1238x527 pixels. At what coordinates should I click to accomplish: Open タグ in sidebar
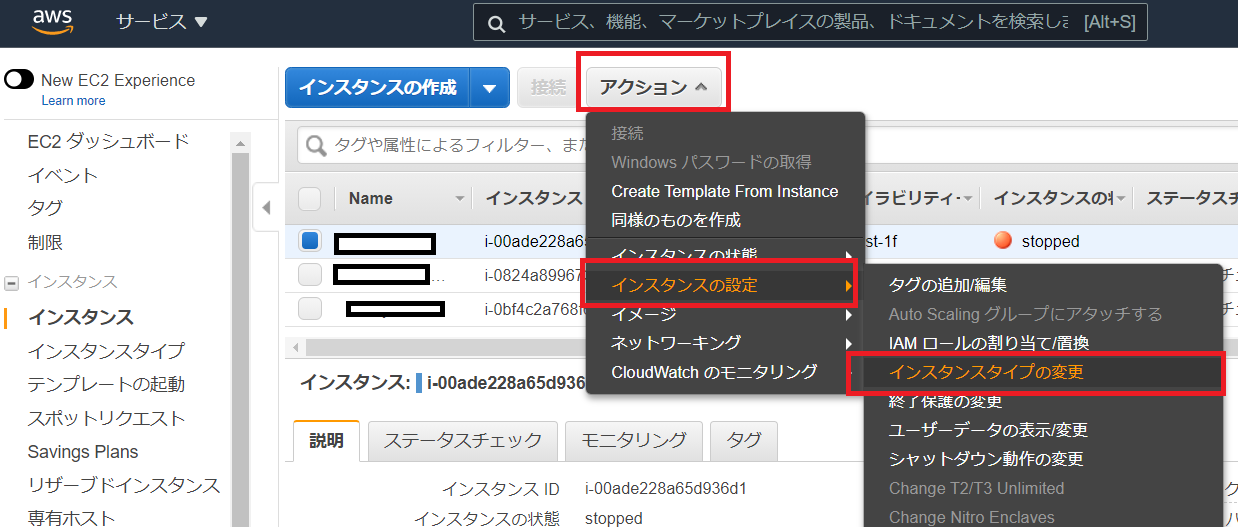point(45,208)
